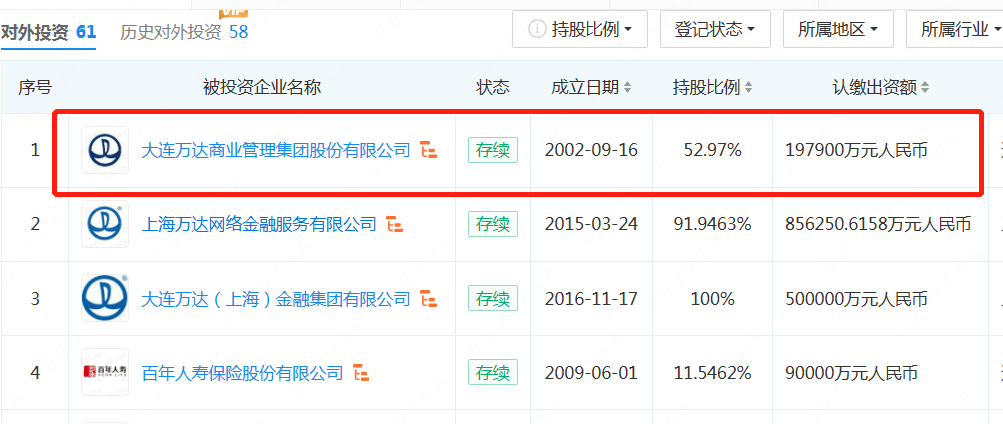
Task: Sort by 持股比例 column arrows
Action: point(748,88)
